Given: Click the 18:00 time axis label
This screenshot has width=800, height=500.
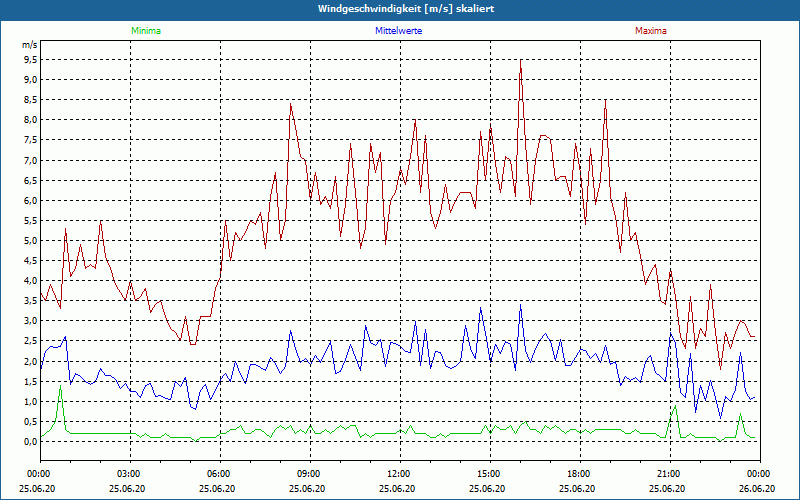Looking at the screenshot, I should (580, 474).
